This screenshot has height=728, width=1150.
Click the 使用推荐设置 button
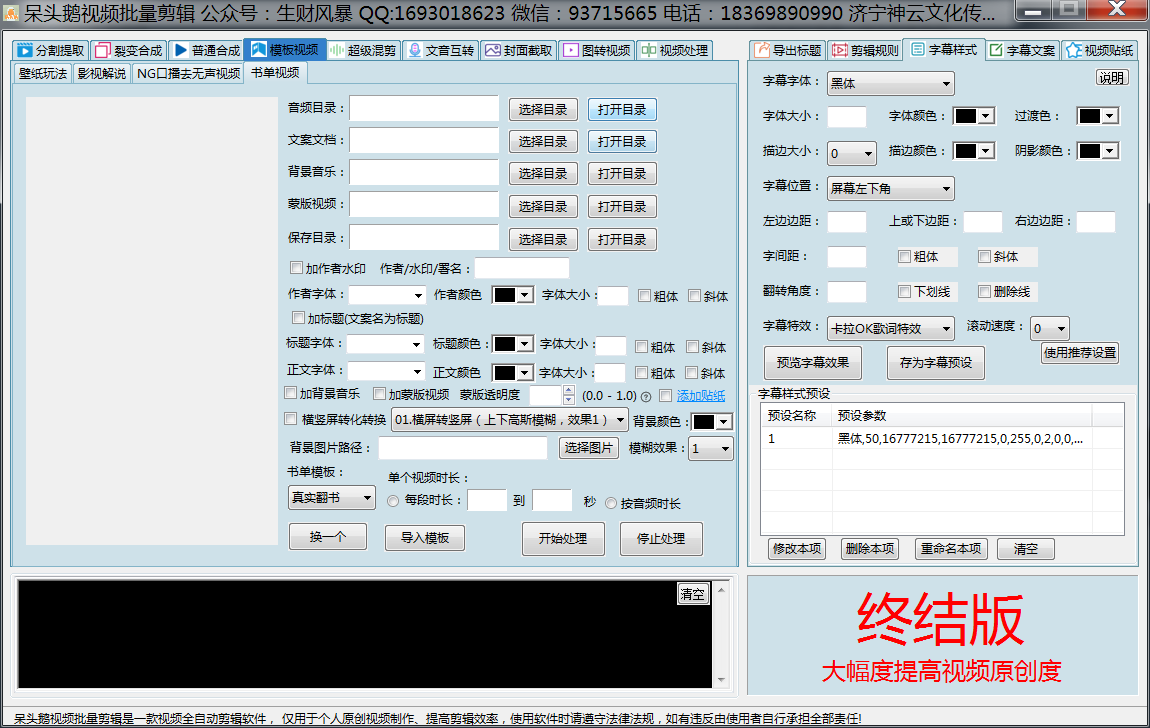pyautogui.click(x=1080, y=353)
